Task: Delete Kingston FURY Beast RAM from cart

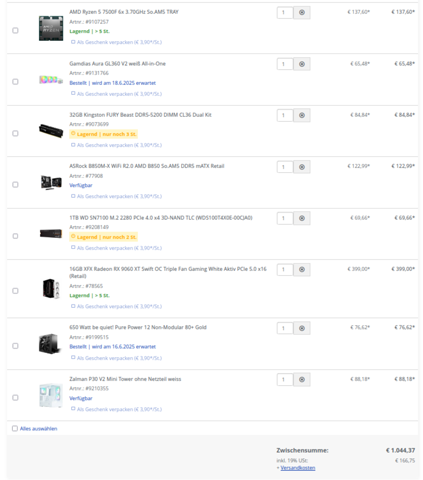Action: pos(302,115)
